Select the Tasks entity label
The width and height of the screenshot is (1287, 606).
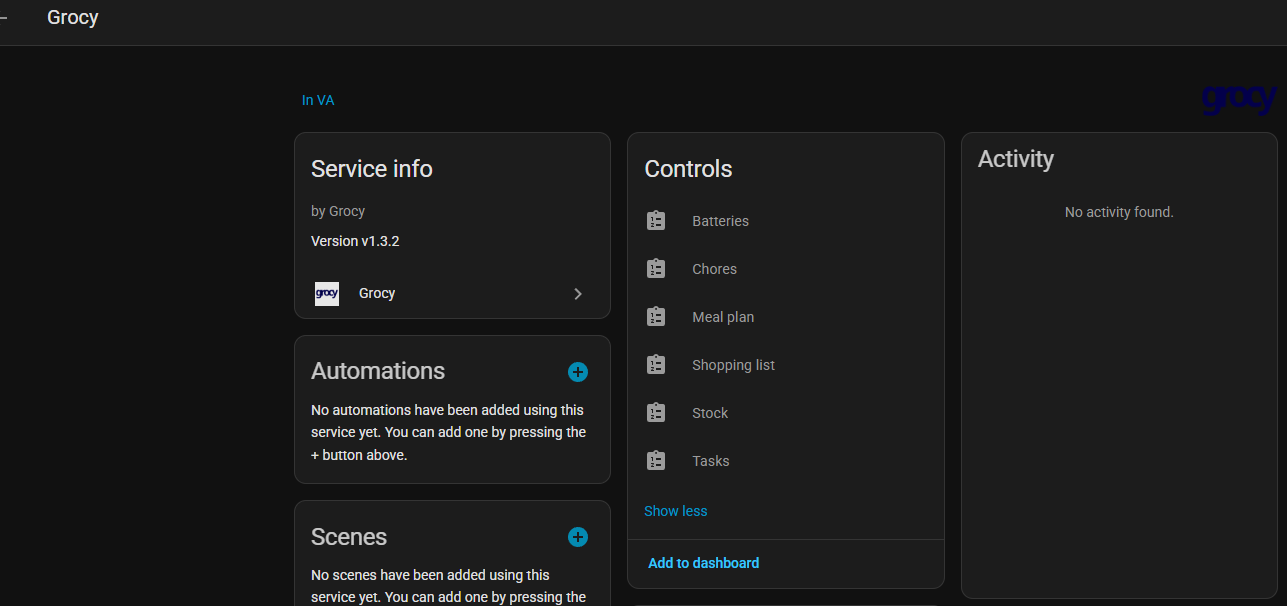[x=710, y=461]
